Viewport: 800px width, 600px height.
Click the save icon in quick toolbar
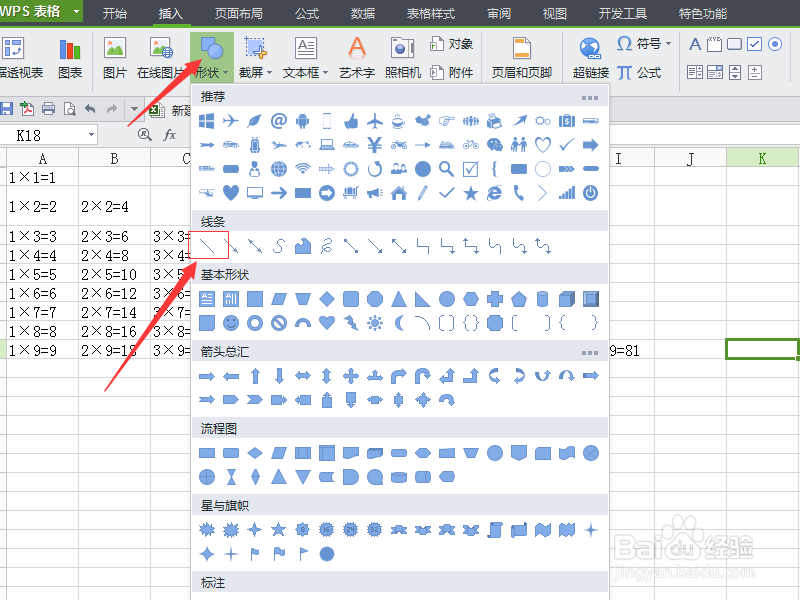(7, 108)
